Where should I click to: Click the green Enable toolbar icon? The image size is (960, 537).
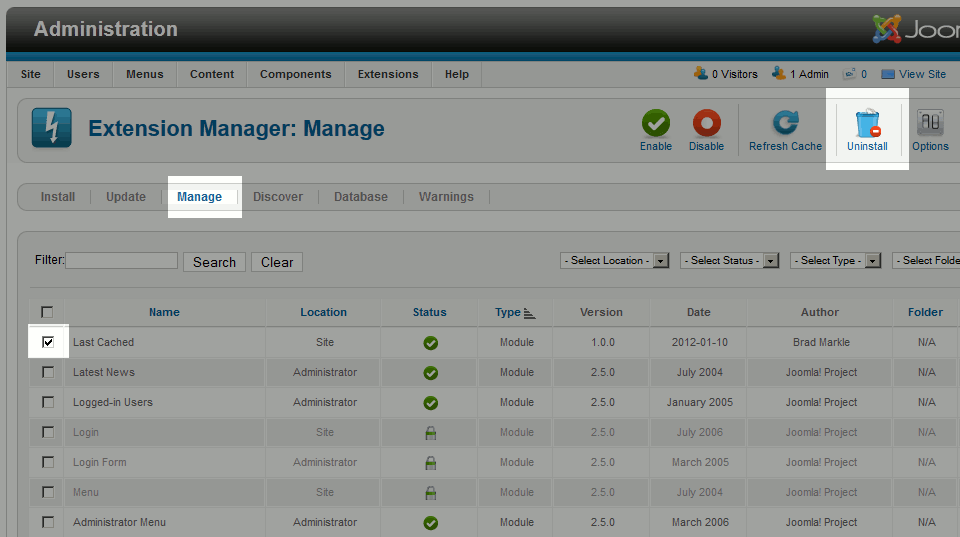click(655, 123)
